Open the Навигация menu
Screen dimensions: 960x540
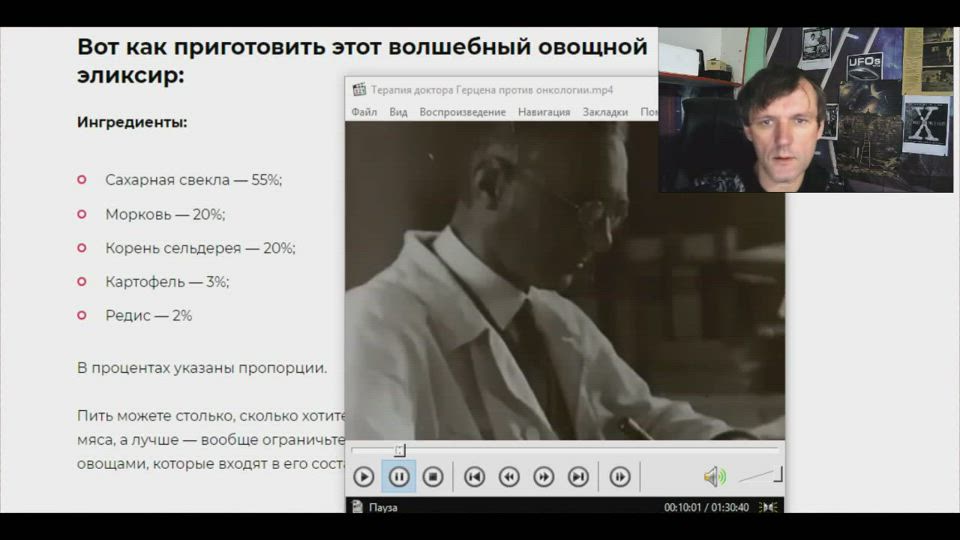pos(544,112)
